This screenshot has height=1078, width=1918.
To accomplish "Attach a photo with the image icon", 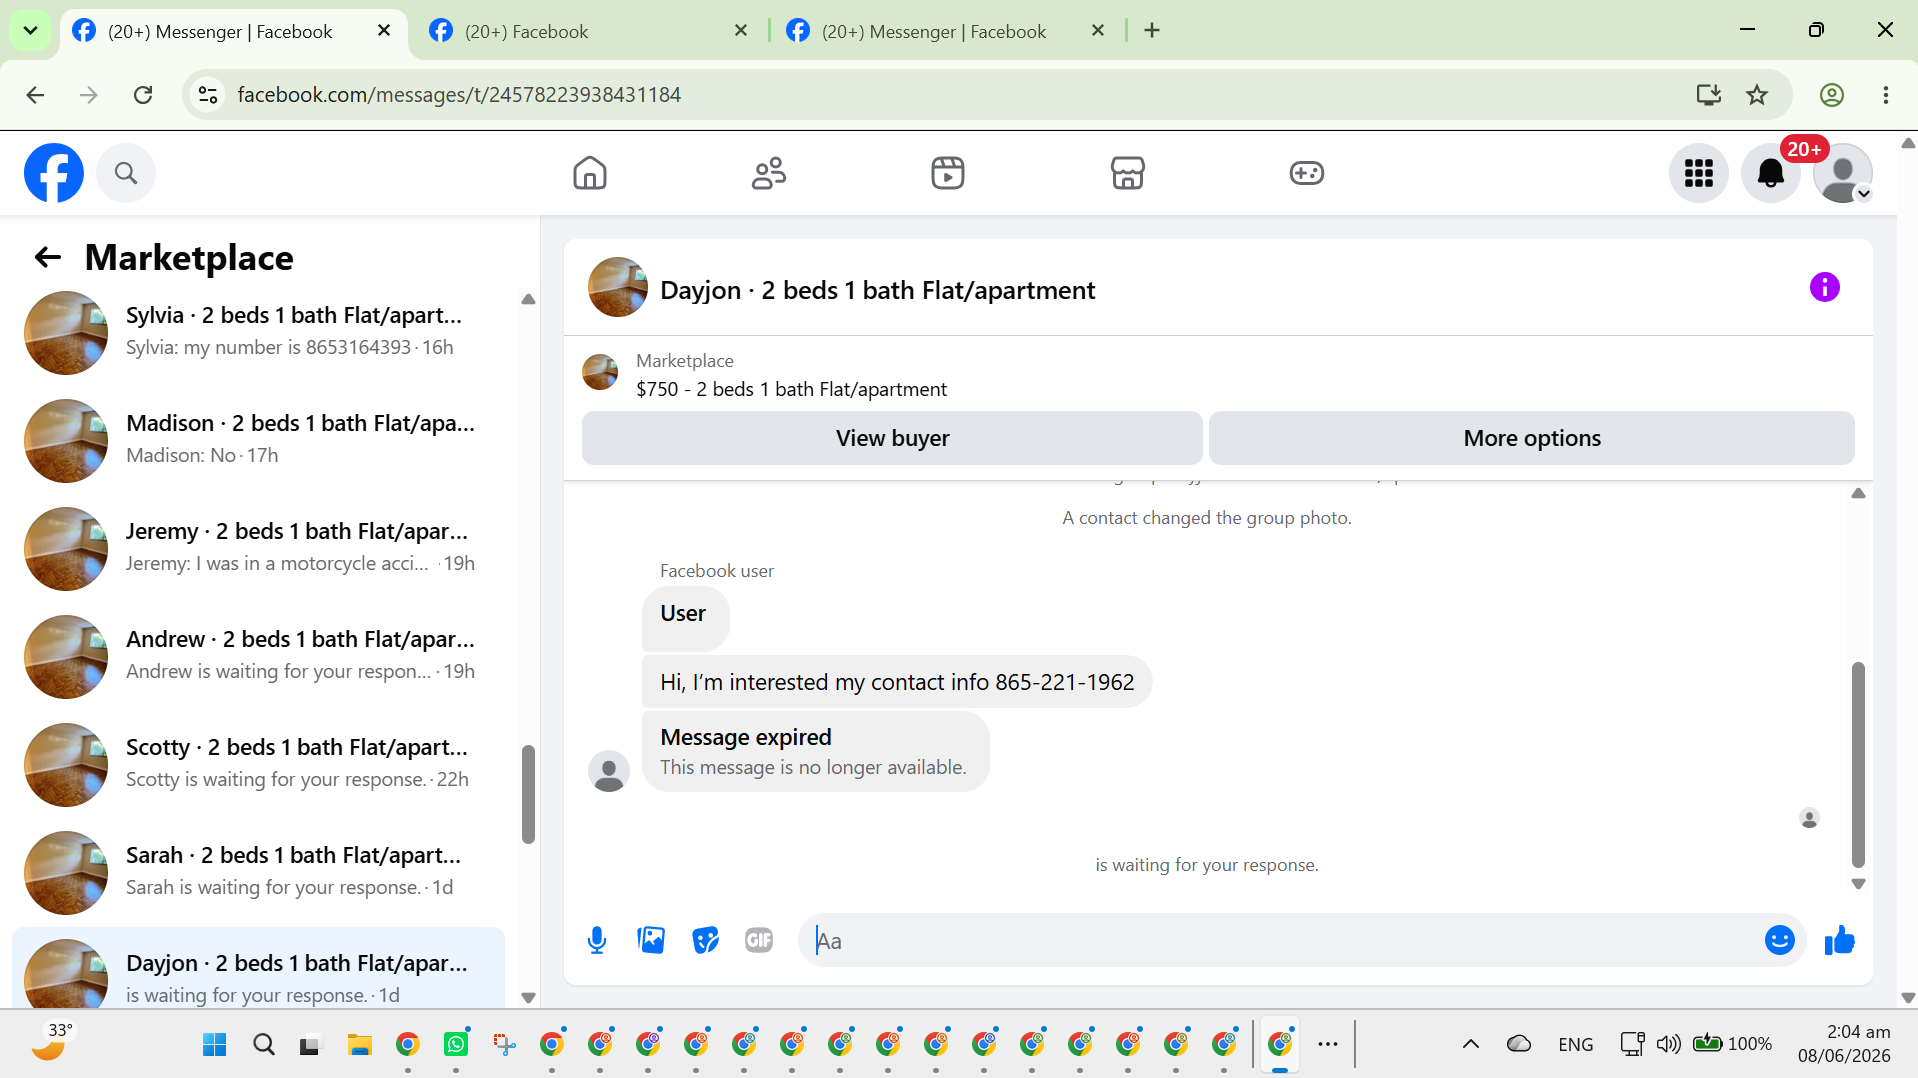I will (651, 940).
